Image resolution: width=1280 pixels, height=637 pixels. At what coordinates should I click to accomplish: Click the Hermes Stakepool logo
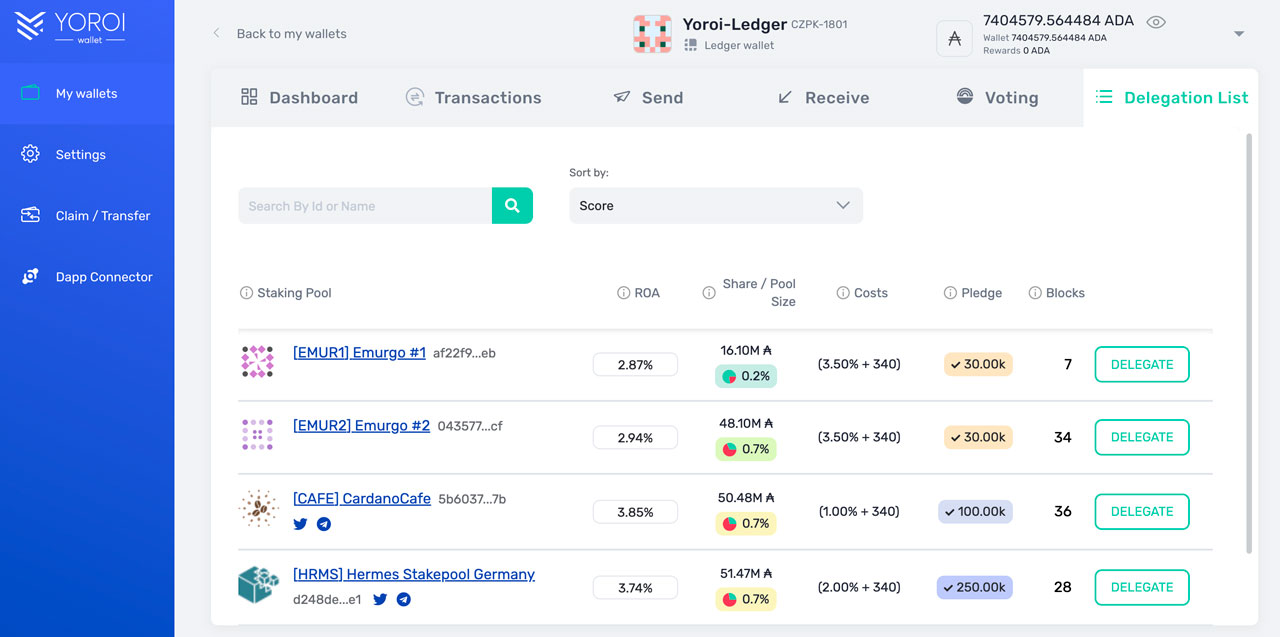[258, 585]
